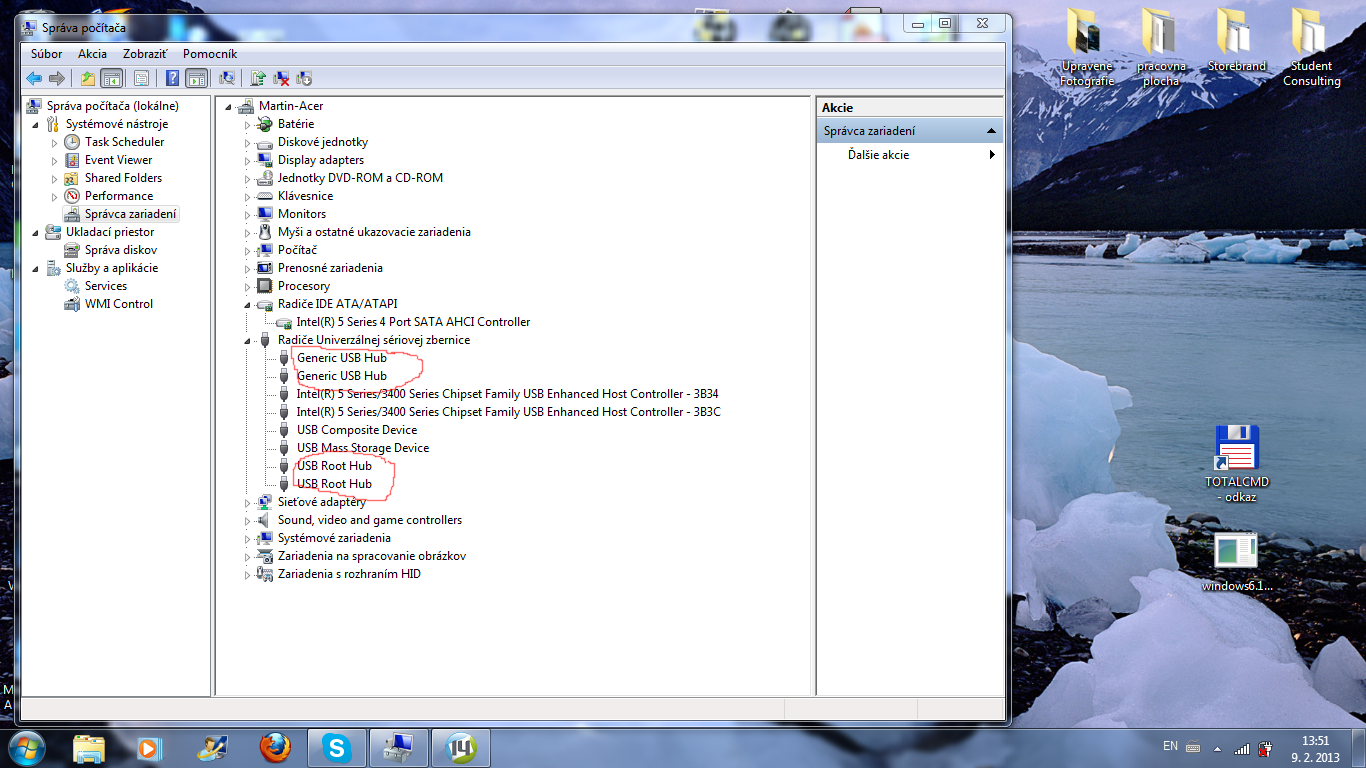Select USB Composite Device

357,430
